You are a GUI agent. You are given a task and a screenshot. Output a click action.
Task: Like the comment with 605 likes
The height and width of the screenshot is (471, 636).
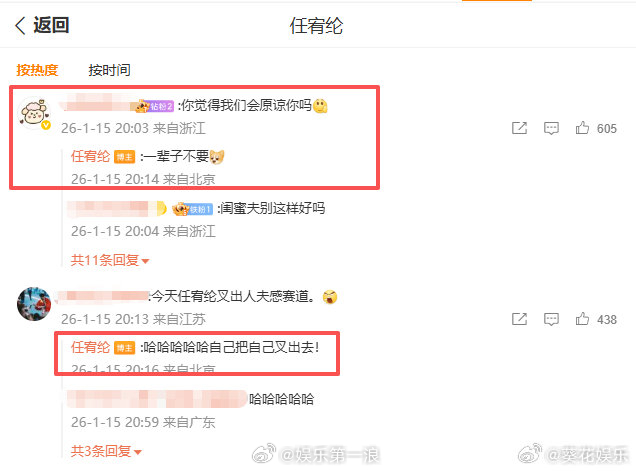point(582,128)
